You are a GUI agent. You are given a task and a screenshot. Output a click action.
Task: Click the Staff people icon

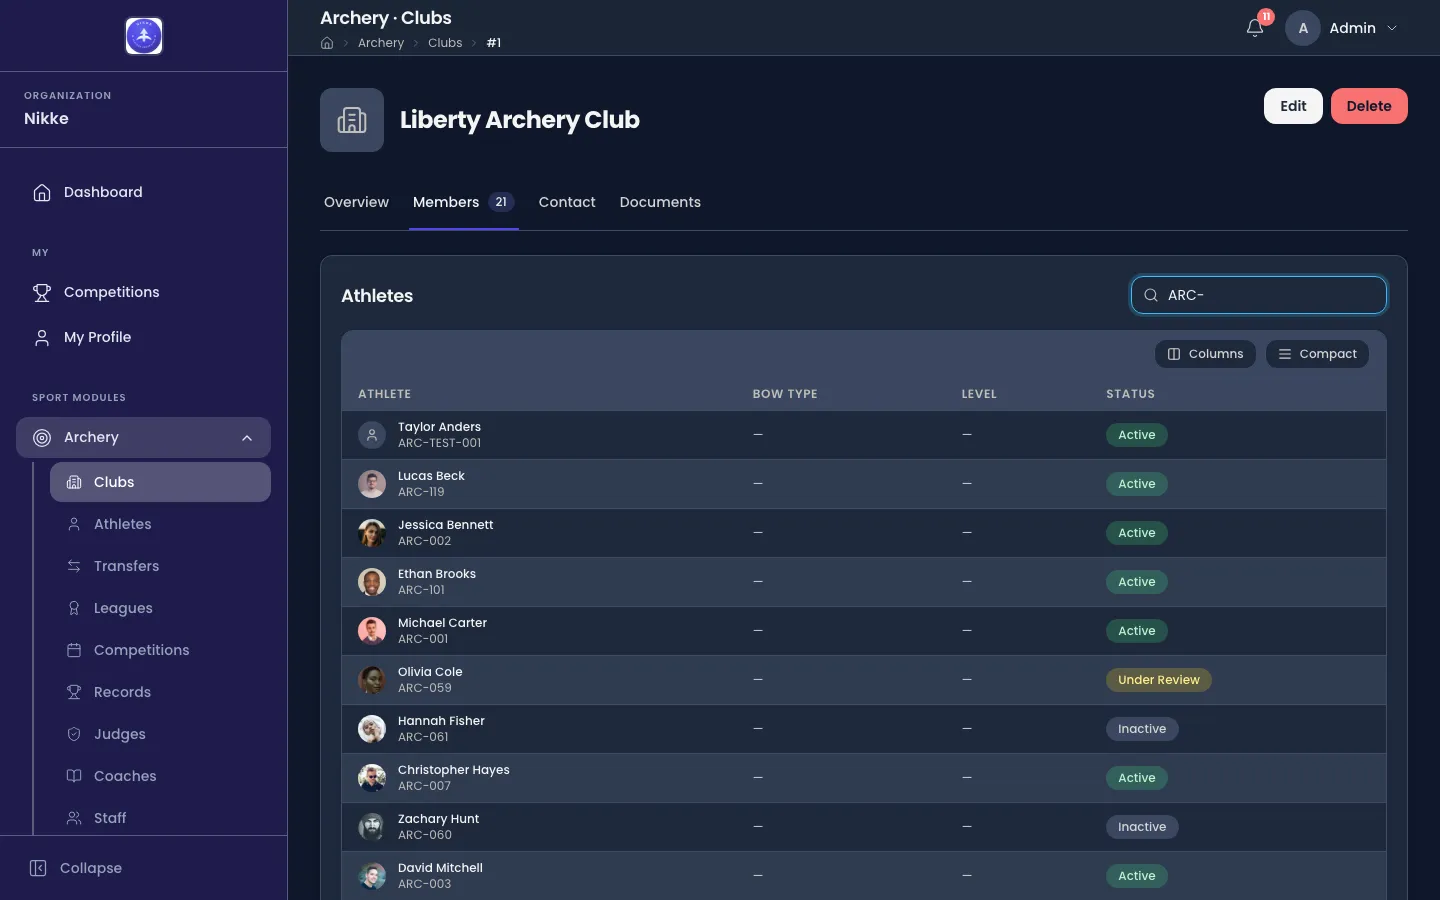pyautogui.click(x=74, y=818)
